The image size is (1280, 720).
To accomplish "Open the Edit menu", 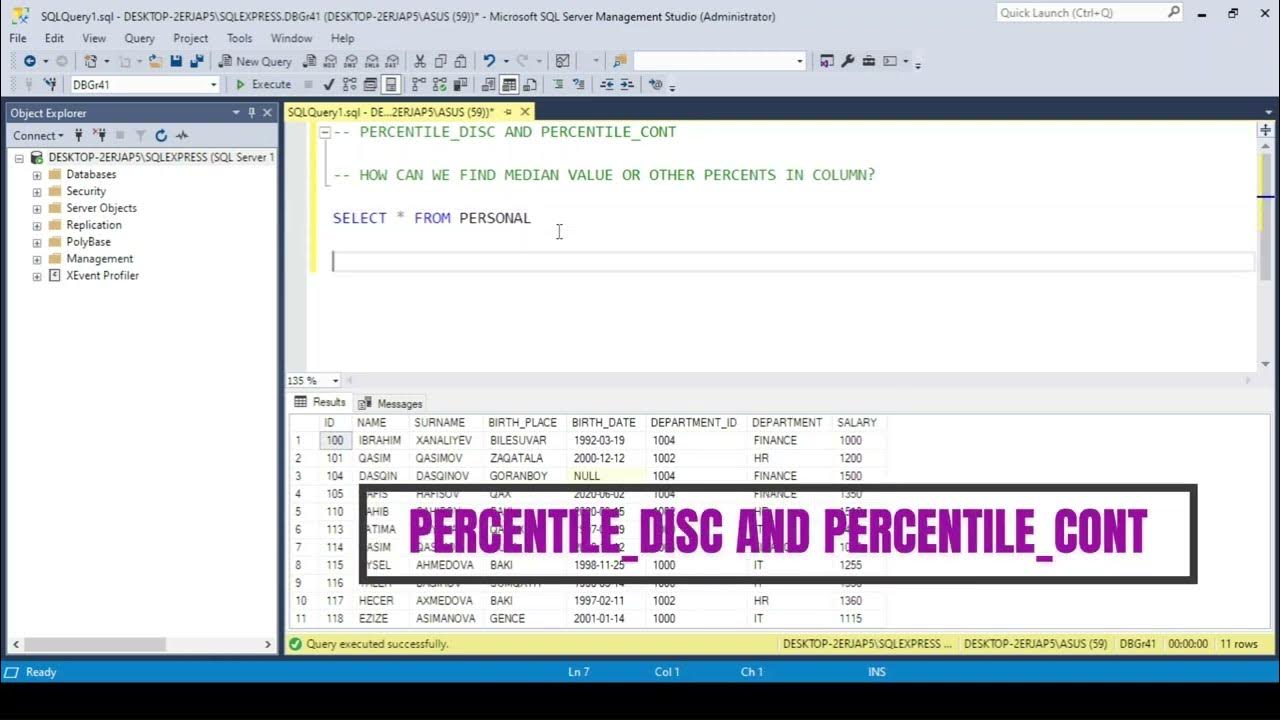I will click(54, 38).
